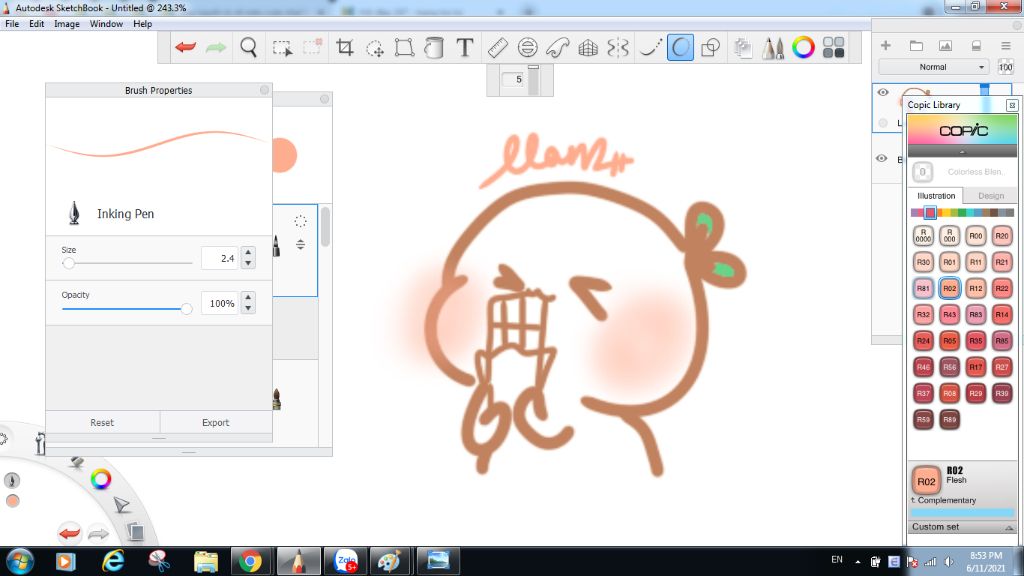Select the Zoom magnifier tool
The image size is (1024, 576).
[x=248, y=47]
